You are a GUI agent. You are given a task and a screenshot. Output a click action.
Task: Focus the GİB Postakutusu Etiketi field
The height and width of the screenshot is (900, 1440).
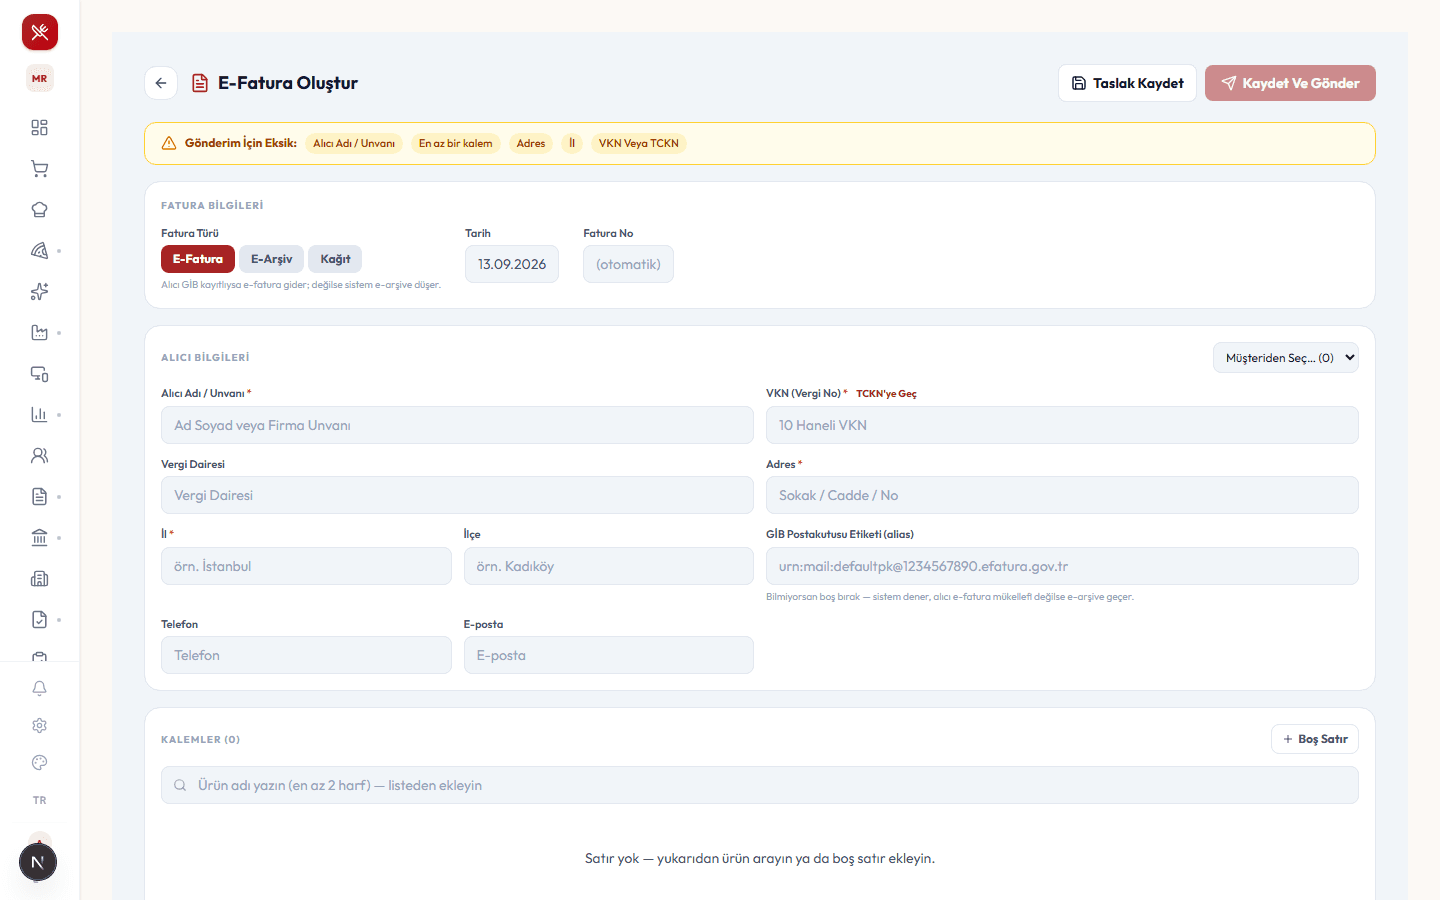1062,566
